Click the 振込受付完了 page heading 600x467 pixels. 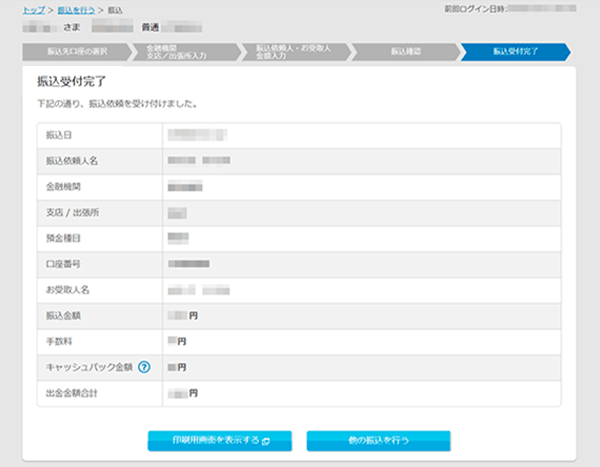[x=72, y=83]
